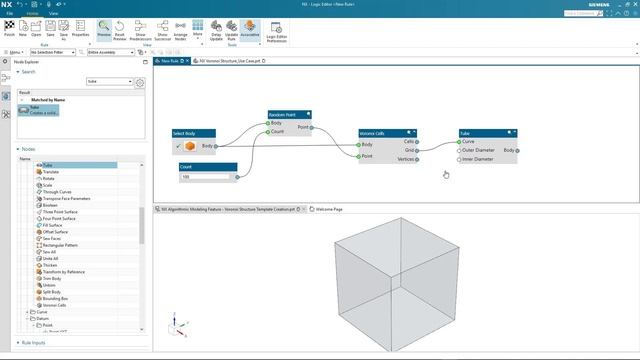Screen dimensions: 640x360
Task: Switch to the Home ribbon tab
Action: click(32, 13)
